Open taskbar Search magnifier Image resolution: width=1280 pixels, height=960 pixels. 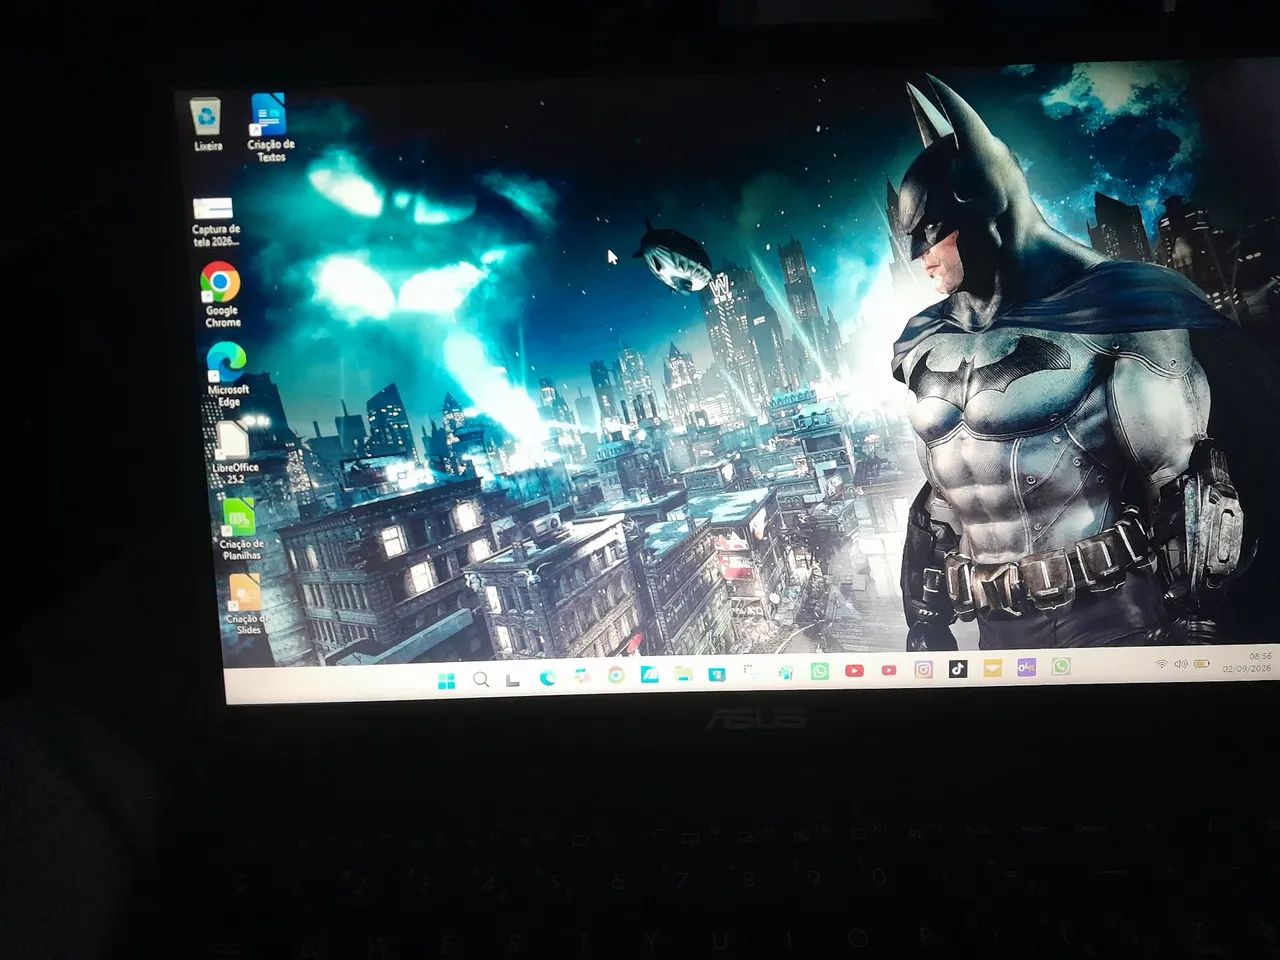point(481,680)
